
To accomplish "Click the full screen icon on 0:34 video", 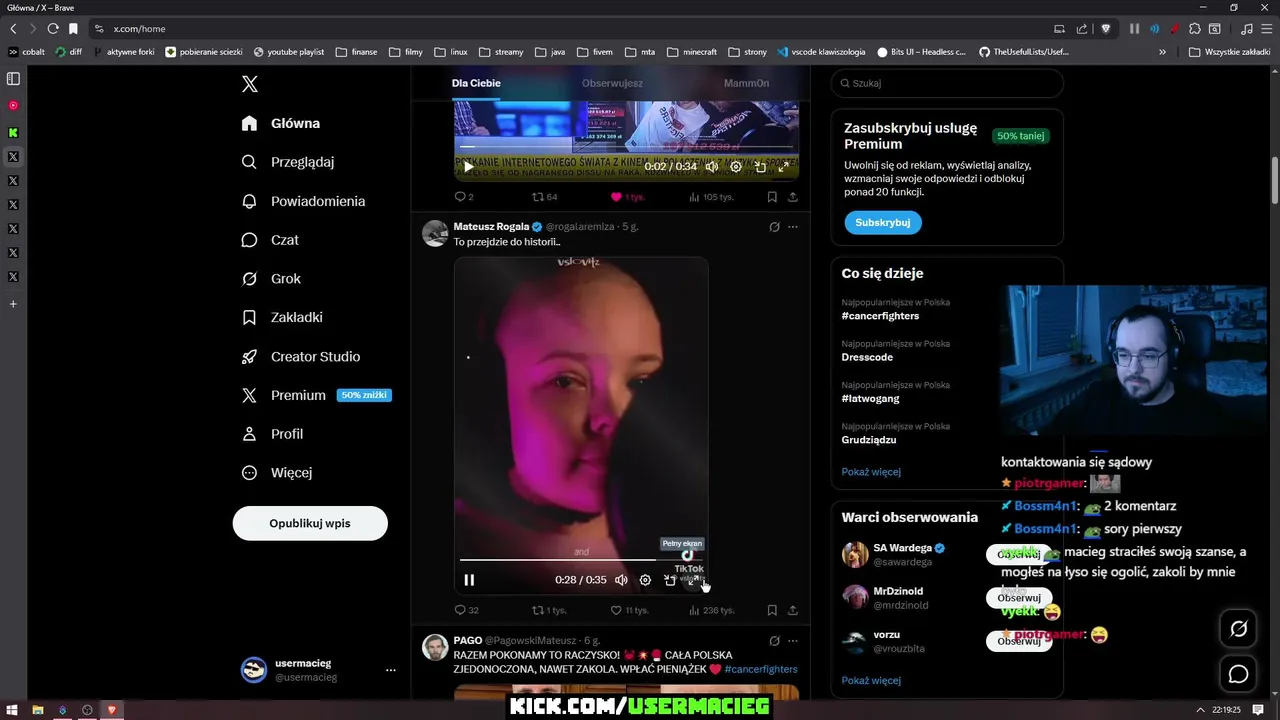I will 784,167.
